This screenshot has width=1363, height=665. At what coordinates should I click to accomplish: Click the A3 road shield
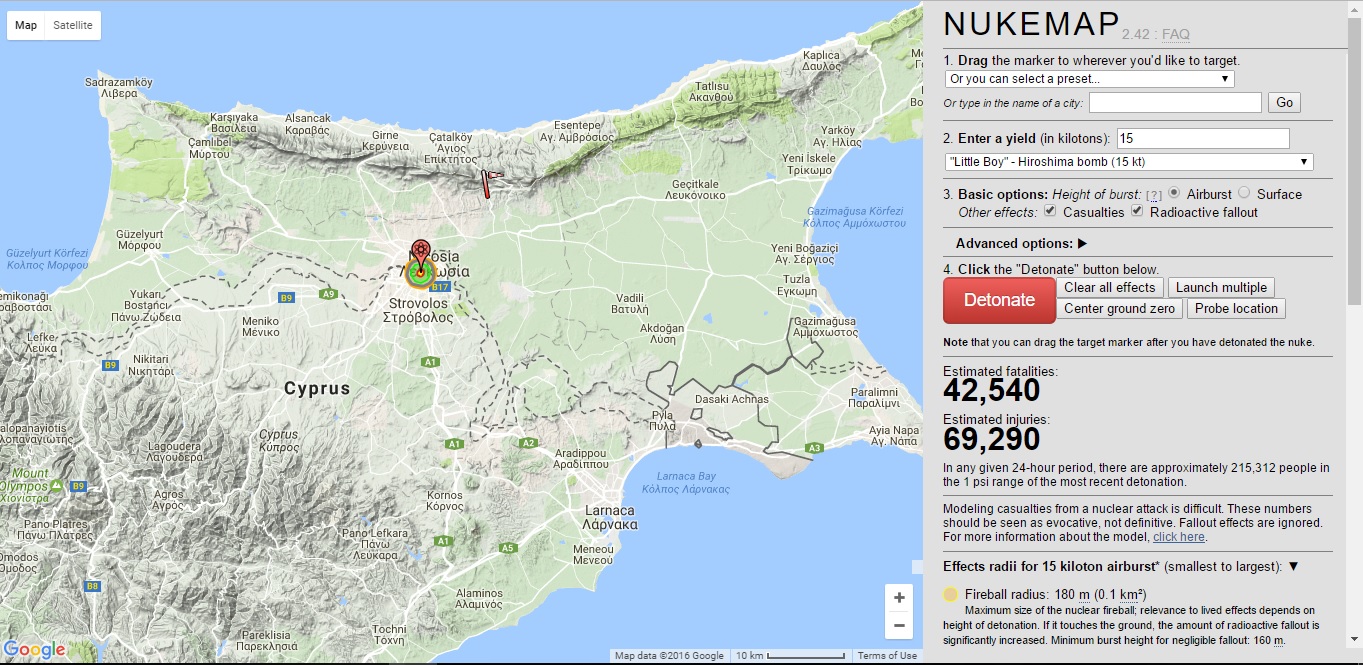pos(814,447)
